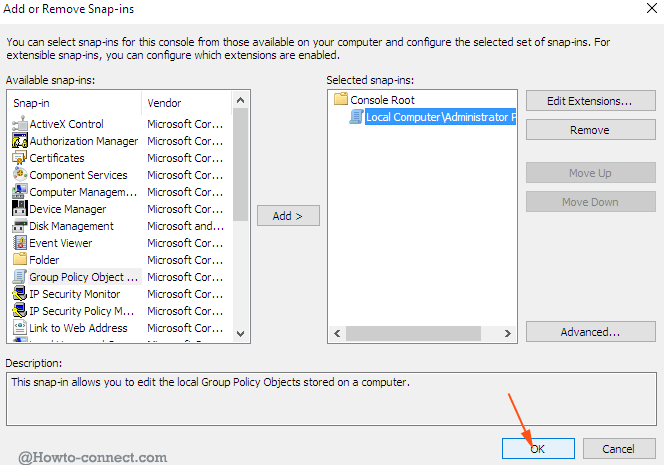Select the ActiveX Control row text
This screenshot has height=465, width=664.
66,124
